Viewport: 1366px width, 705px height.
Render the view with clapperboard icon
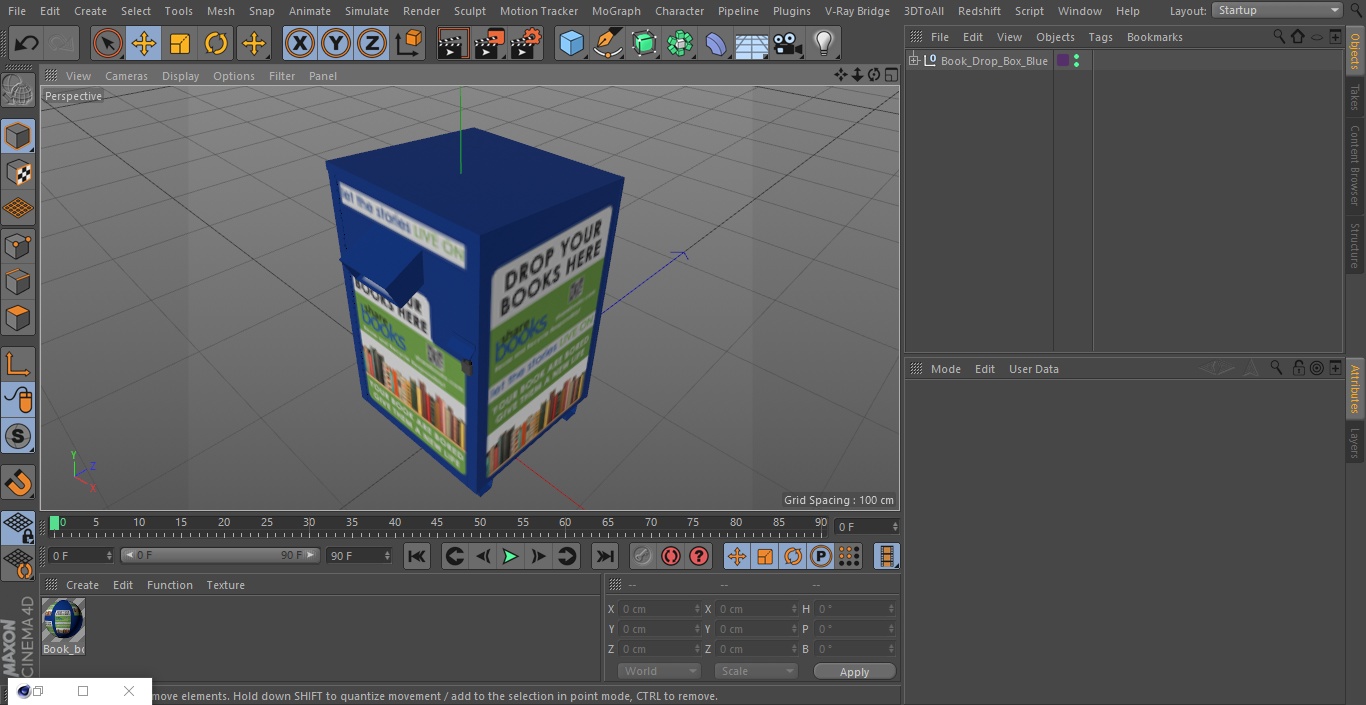pos(453,43)
